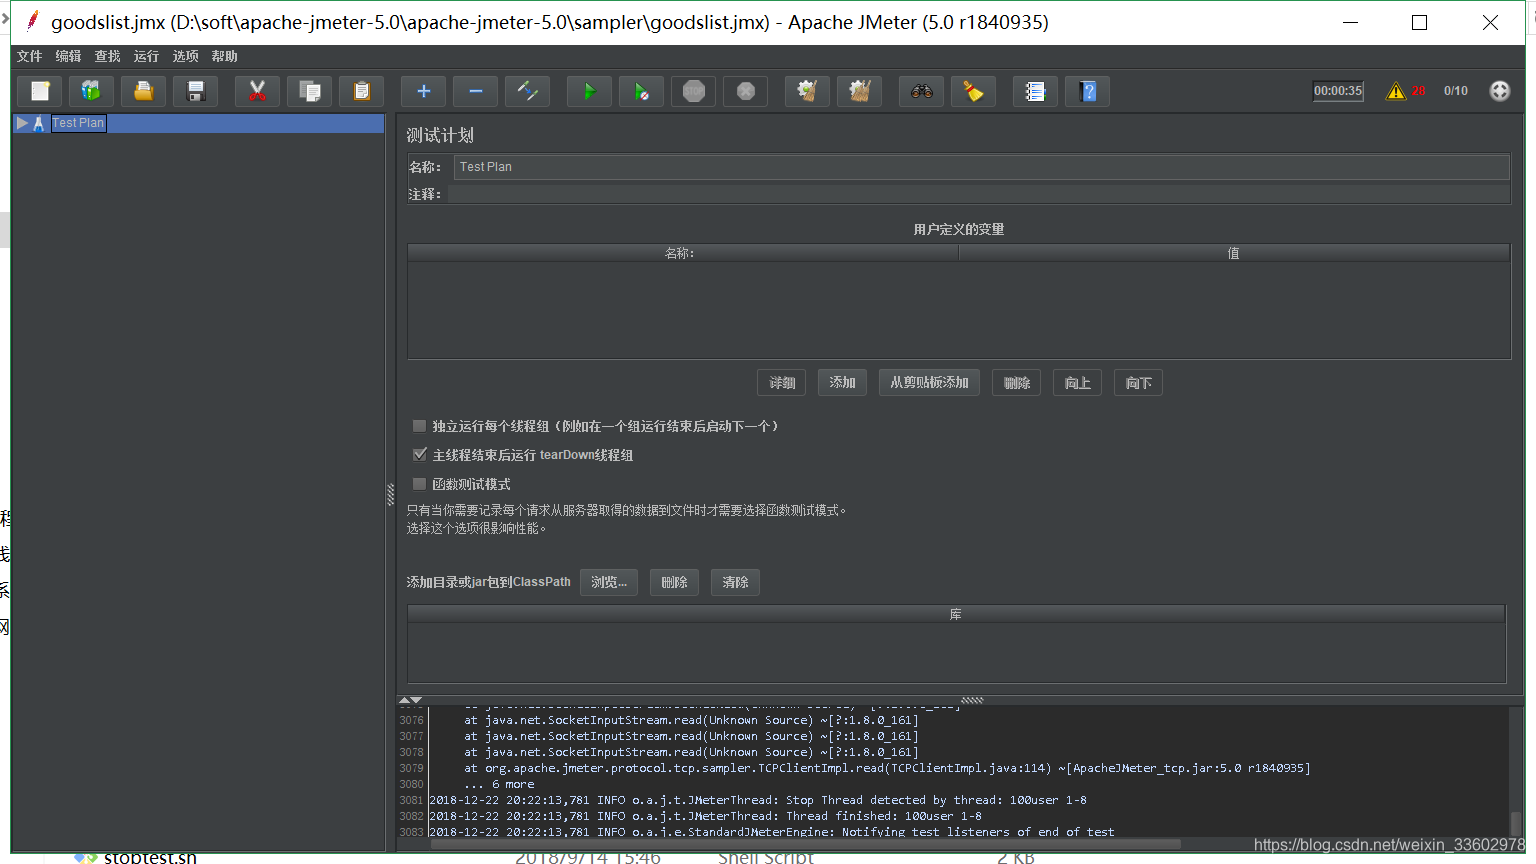Open the Function helper dialog icon
Screen dimensions: 1536x864
tap(1035, 91)
